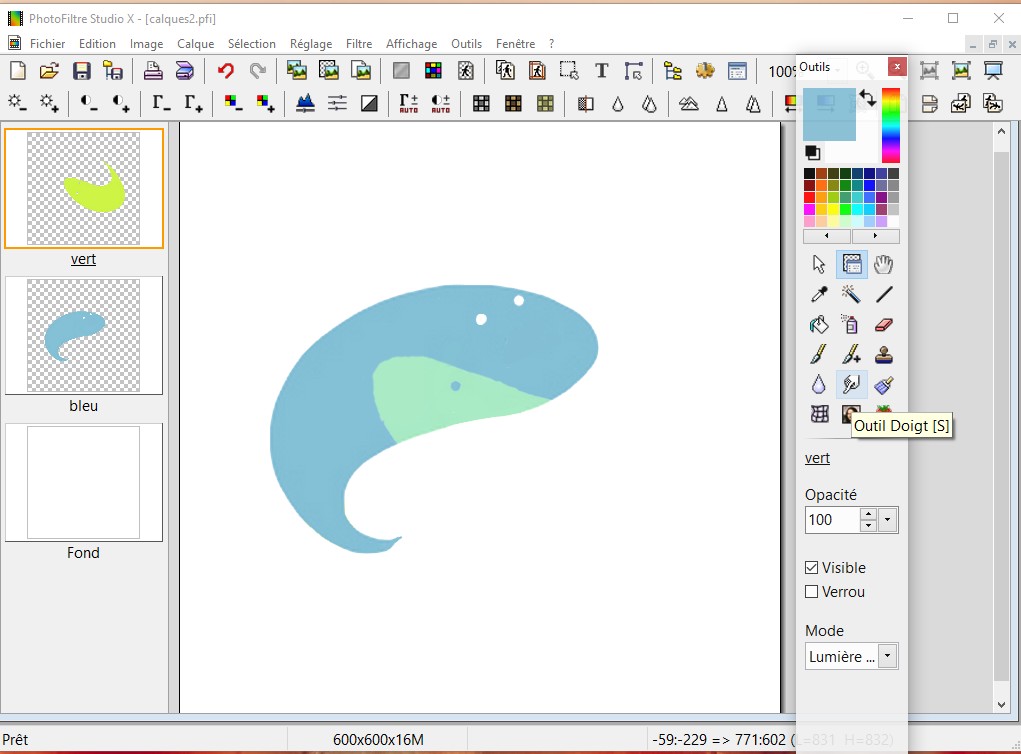Open the Calque menu
Viewport: 1021px width, 754px height.
[196, 44]
